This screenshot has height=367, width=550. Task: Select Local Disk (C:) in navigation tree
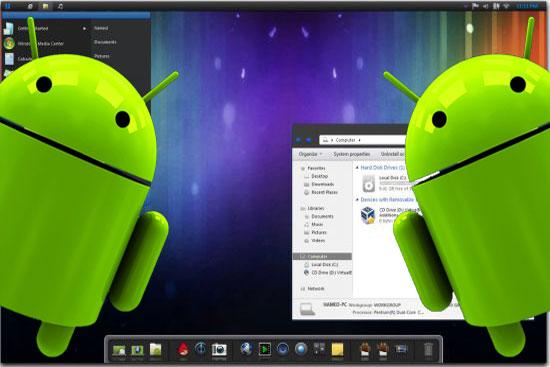pyautogui.click(x=325, y=265)
